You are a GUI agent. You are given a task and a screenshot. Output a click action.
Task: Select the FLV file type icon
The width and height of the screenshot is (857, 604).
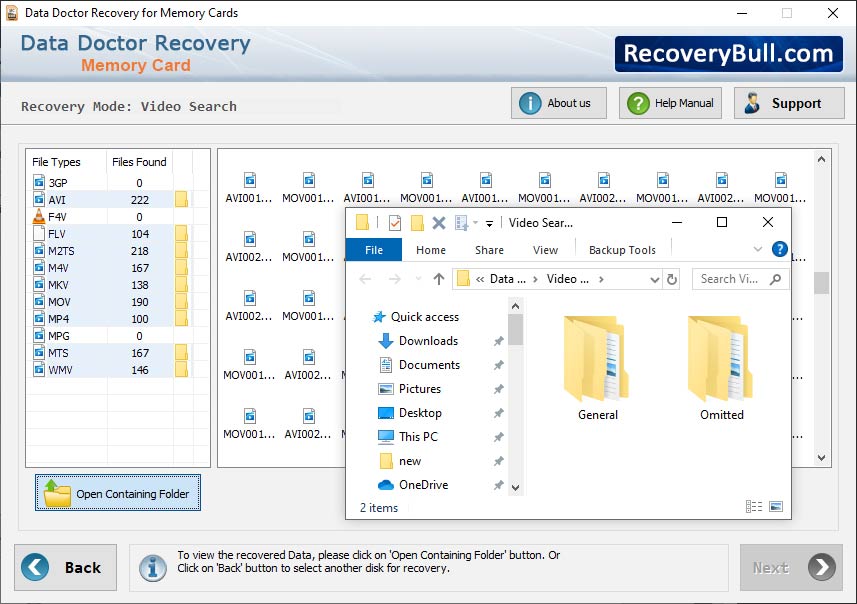[x=39, y=233]
